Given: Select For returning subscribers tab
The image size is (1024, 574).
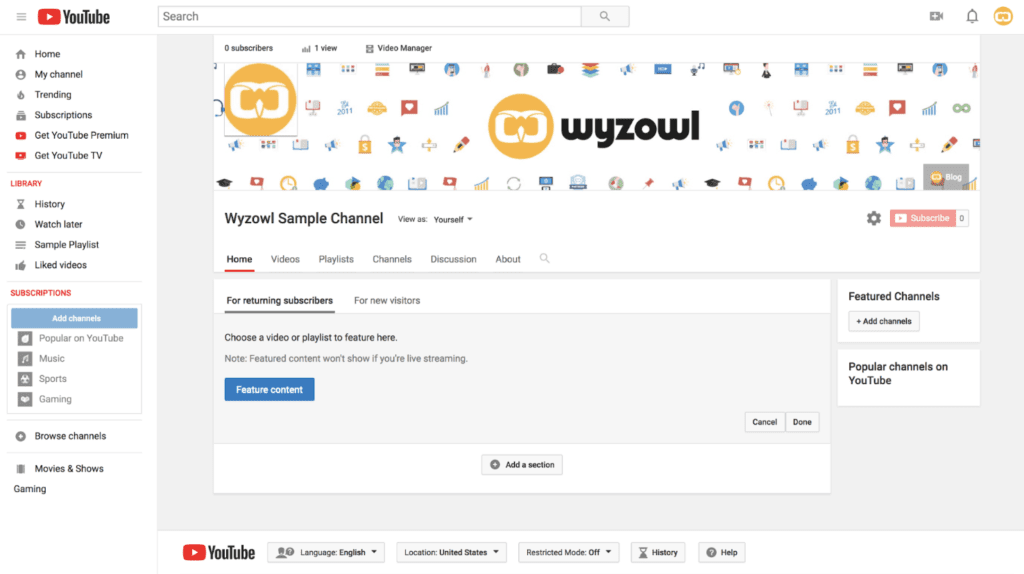Looking at the screenshot, I should (x=280, y=300).
